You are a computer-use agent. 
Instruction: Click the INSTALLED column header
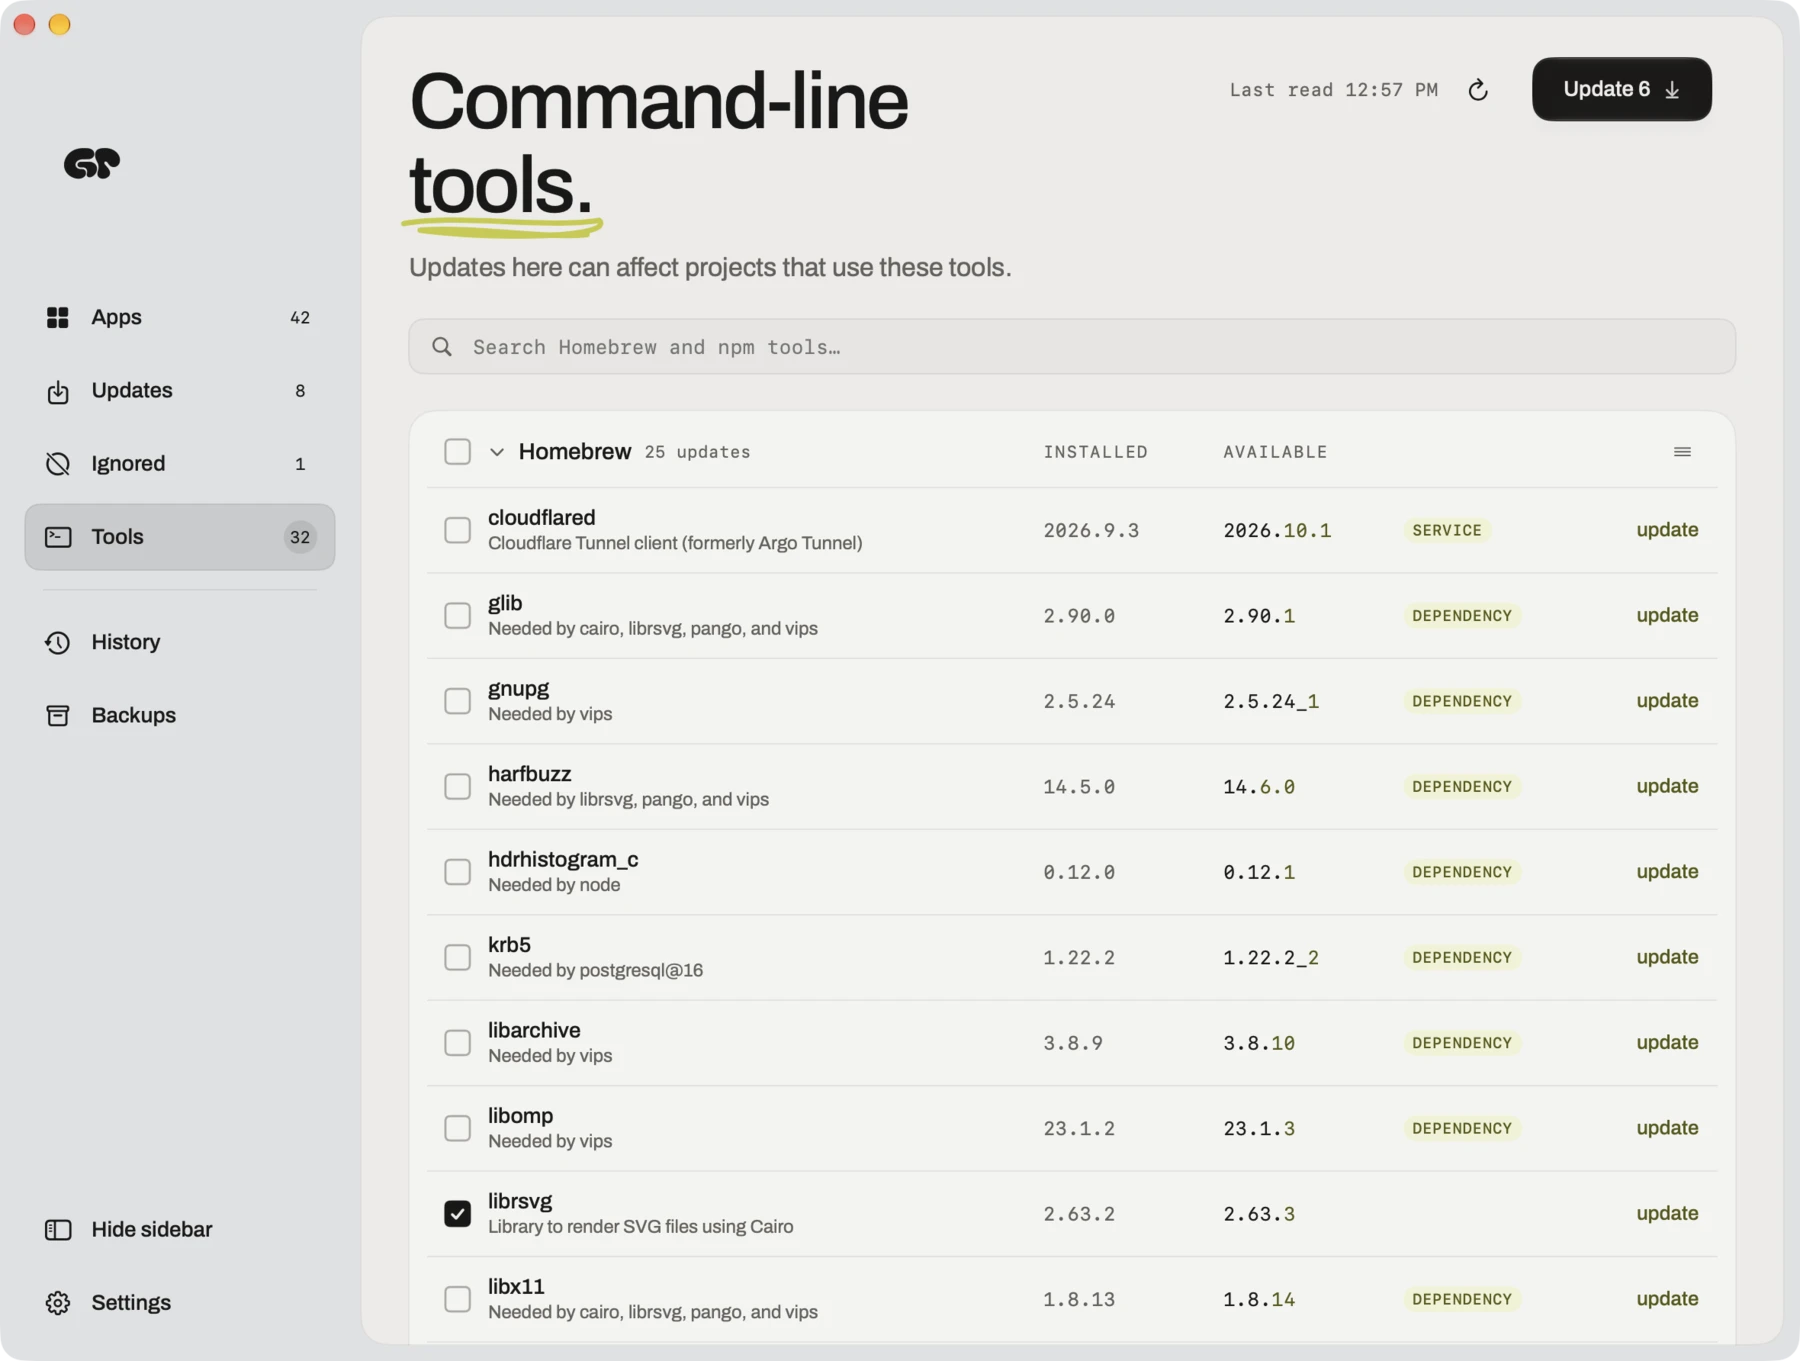tap(1096, 452)
